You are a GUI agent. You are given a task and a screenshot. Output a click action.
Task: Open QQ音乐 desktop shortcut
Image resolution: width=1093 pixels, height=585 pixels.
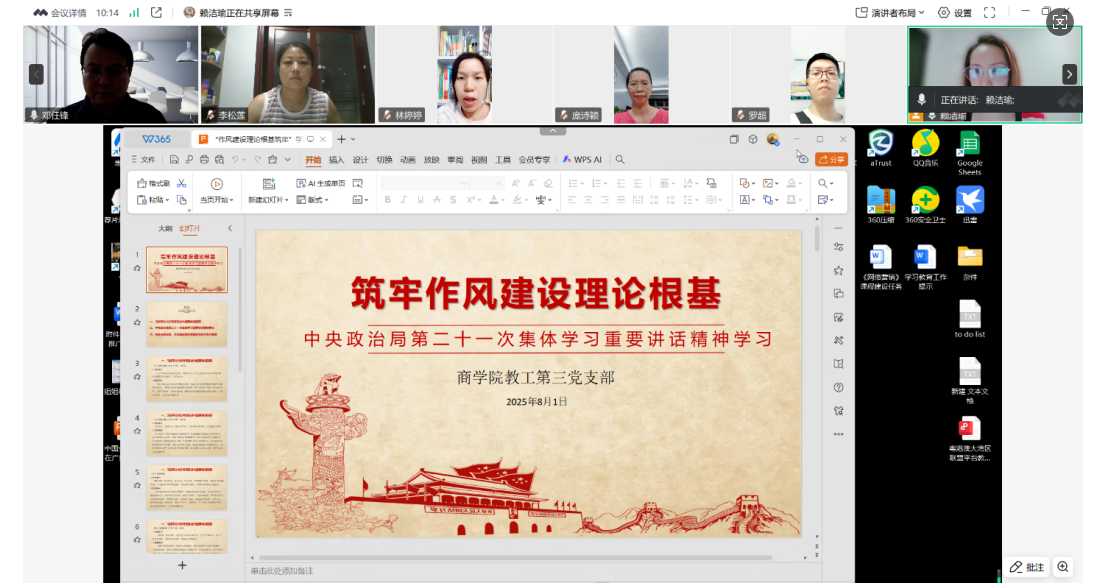coord(925,144)
